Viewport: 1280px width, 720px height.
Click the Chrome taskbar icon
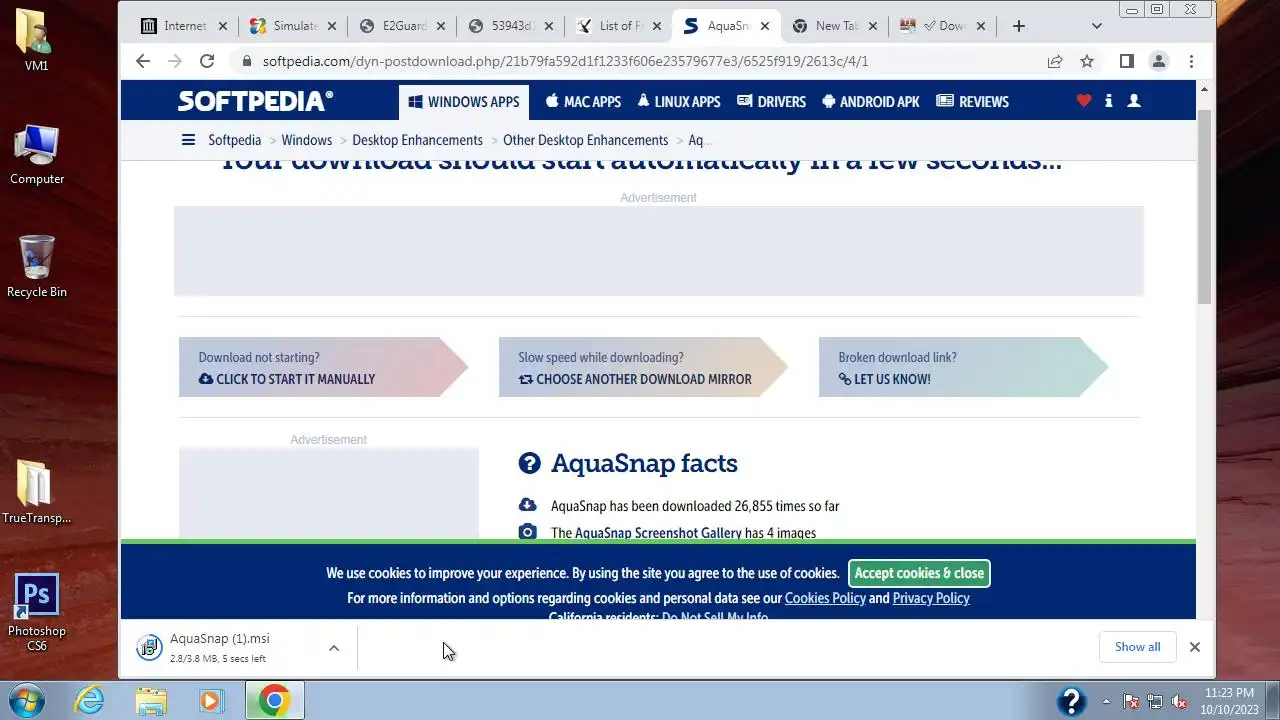point(274,700)
